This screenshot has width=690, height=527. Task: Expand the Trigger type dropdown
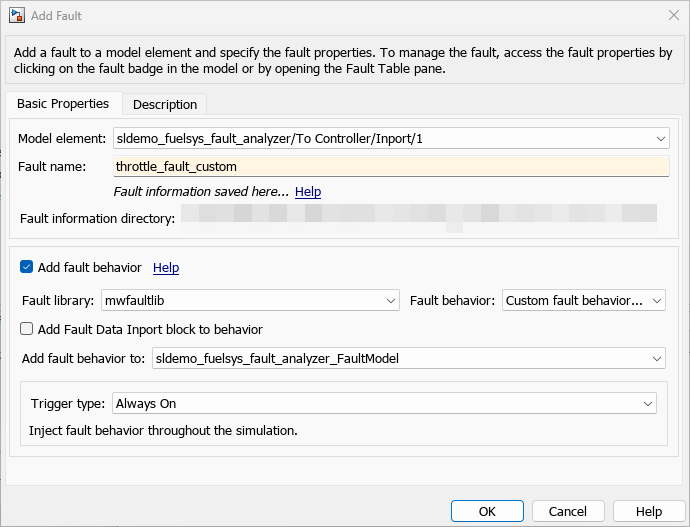pyautogui.click(x=384, y=403)
